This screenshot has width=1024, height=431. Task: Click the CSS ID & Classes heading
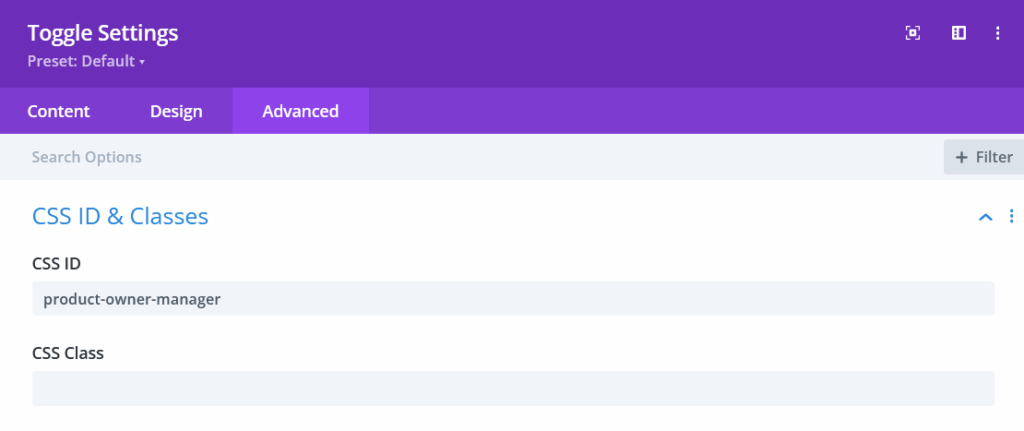[x=120, y=216]
